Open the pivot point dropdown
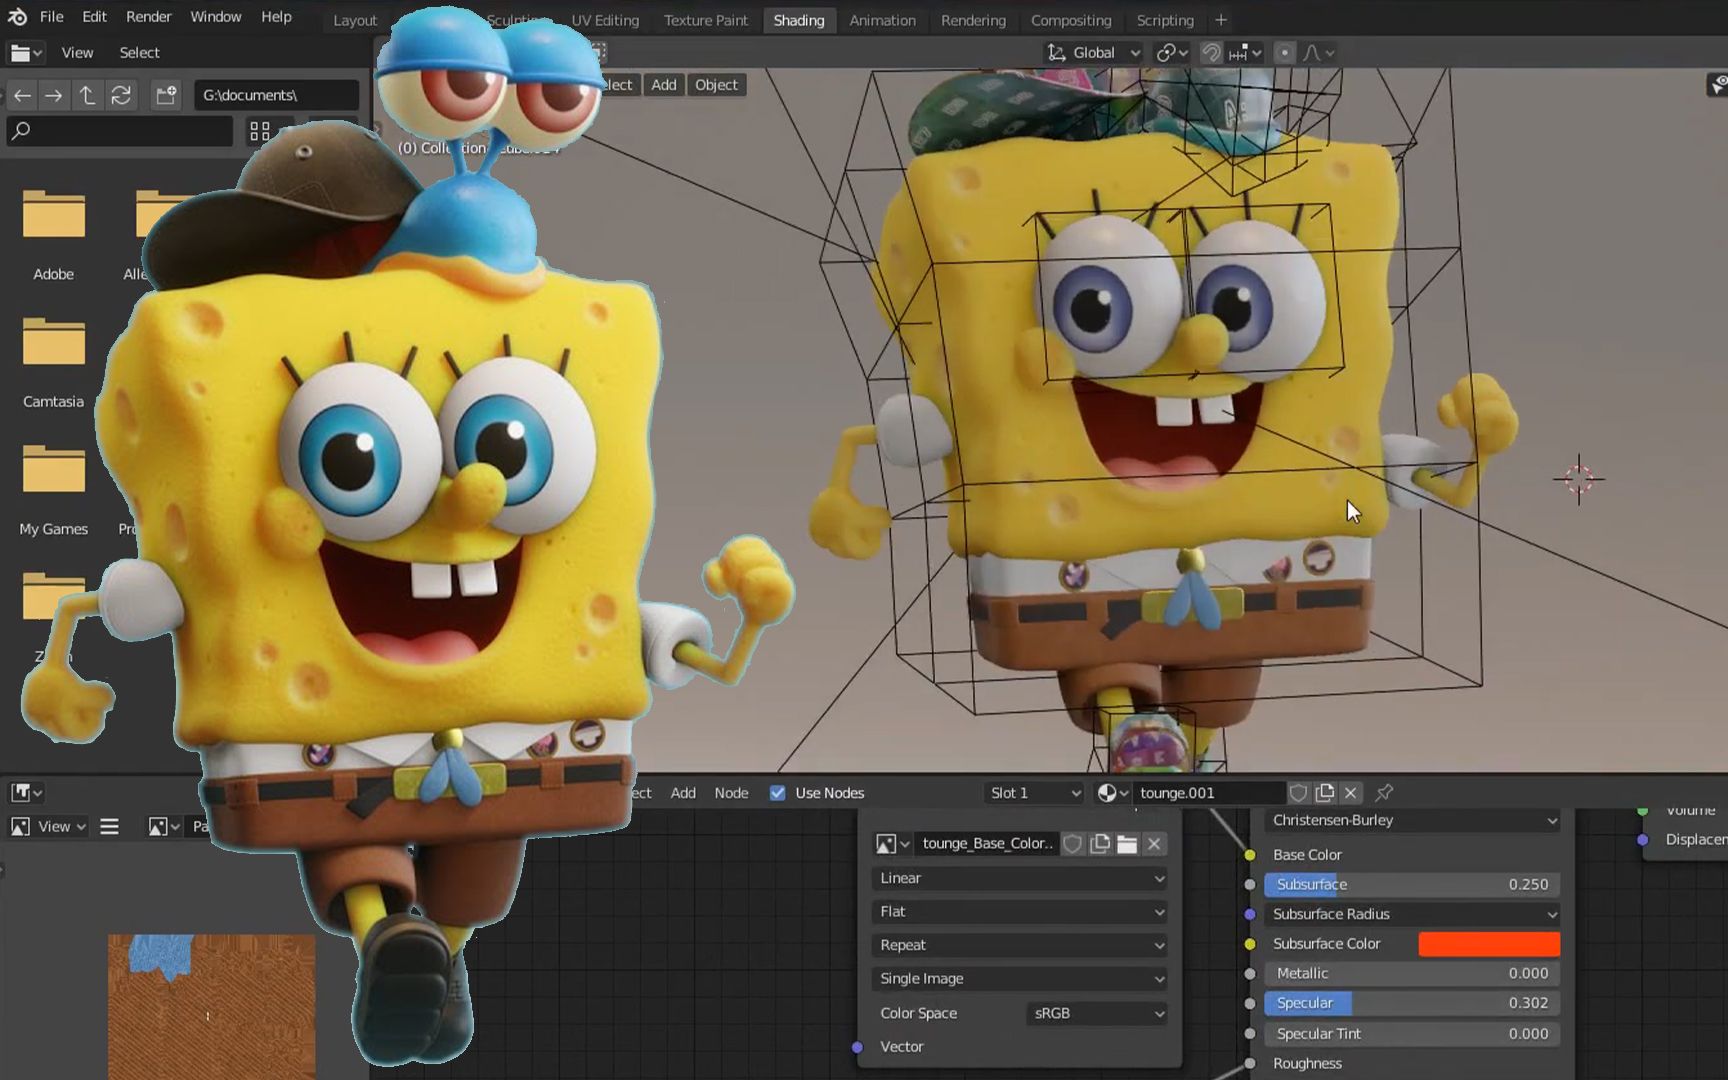Viewport: 1728px width, 1080px height. pyautogui.click(x=1171, y=53)
